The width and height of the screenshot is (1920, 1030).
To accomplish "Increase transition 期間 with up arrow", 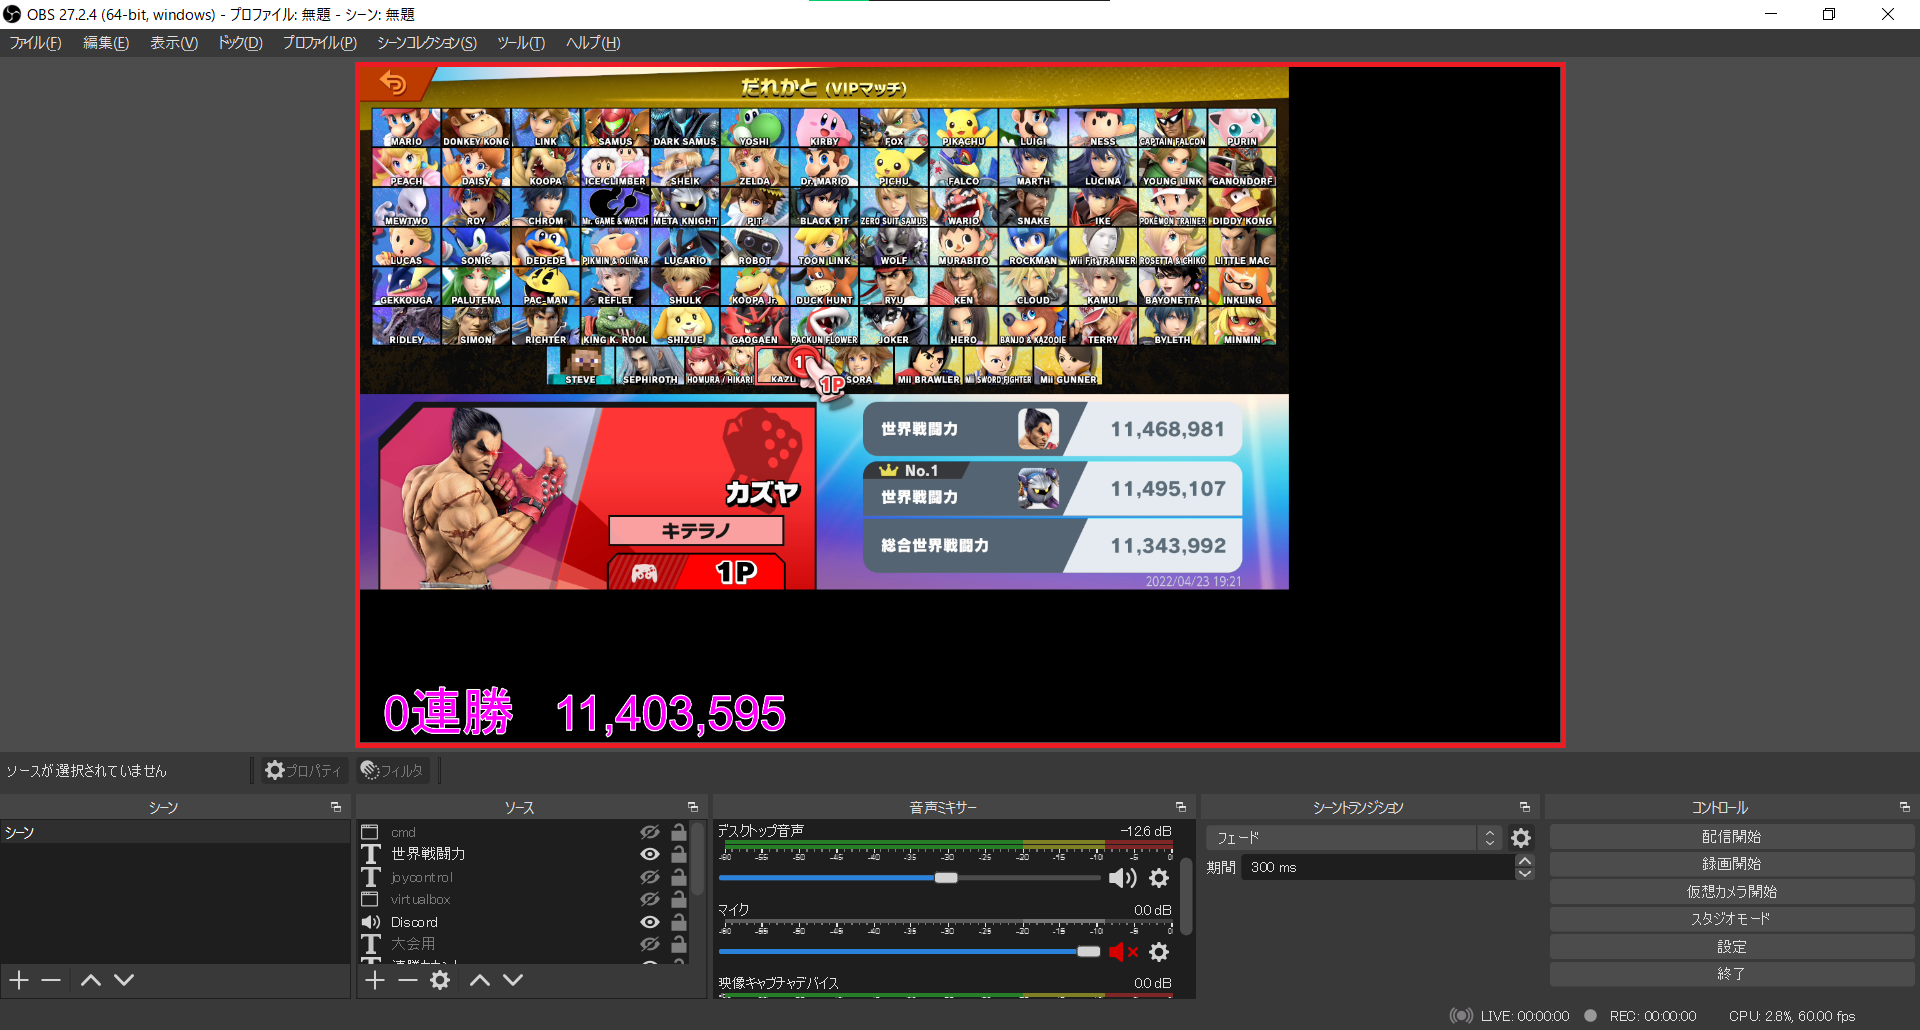I will point(1524,861).
